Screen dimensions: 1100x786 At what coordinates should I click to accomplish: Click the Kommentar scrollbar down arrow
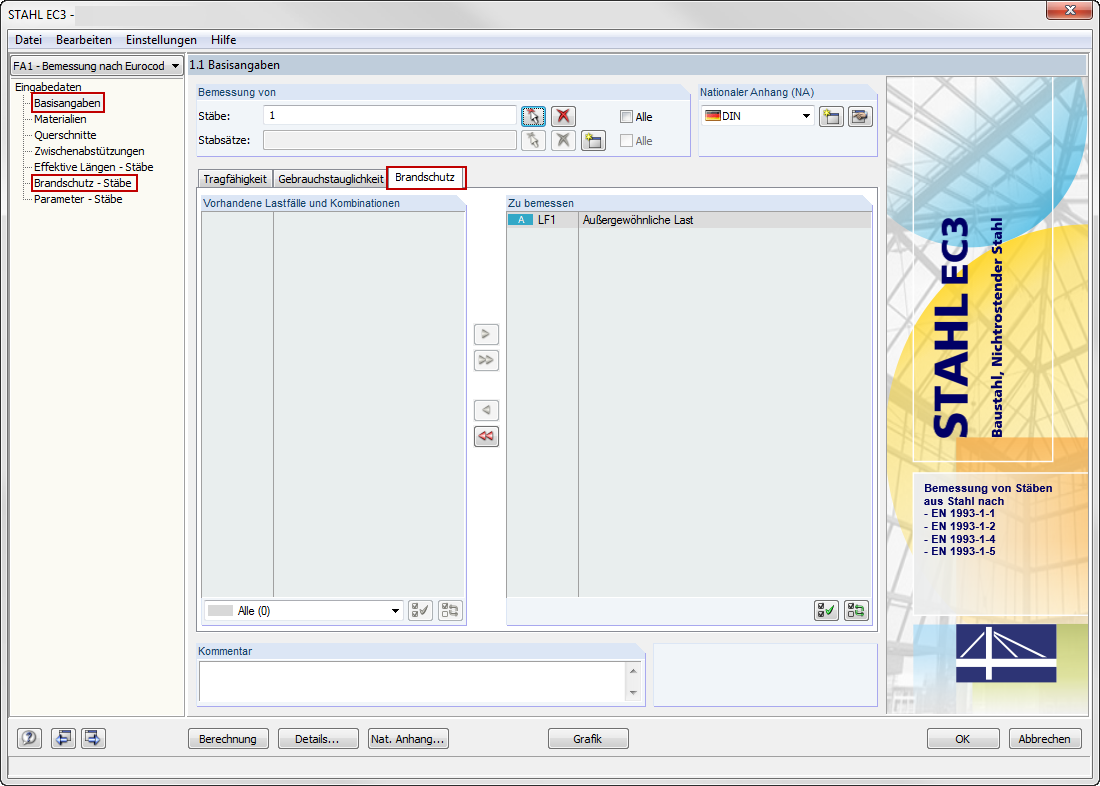coord(633,693)
